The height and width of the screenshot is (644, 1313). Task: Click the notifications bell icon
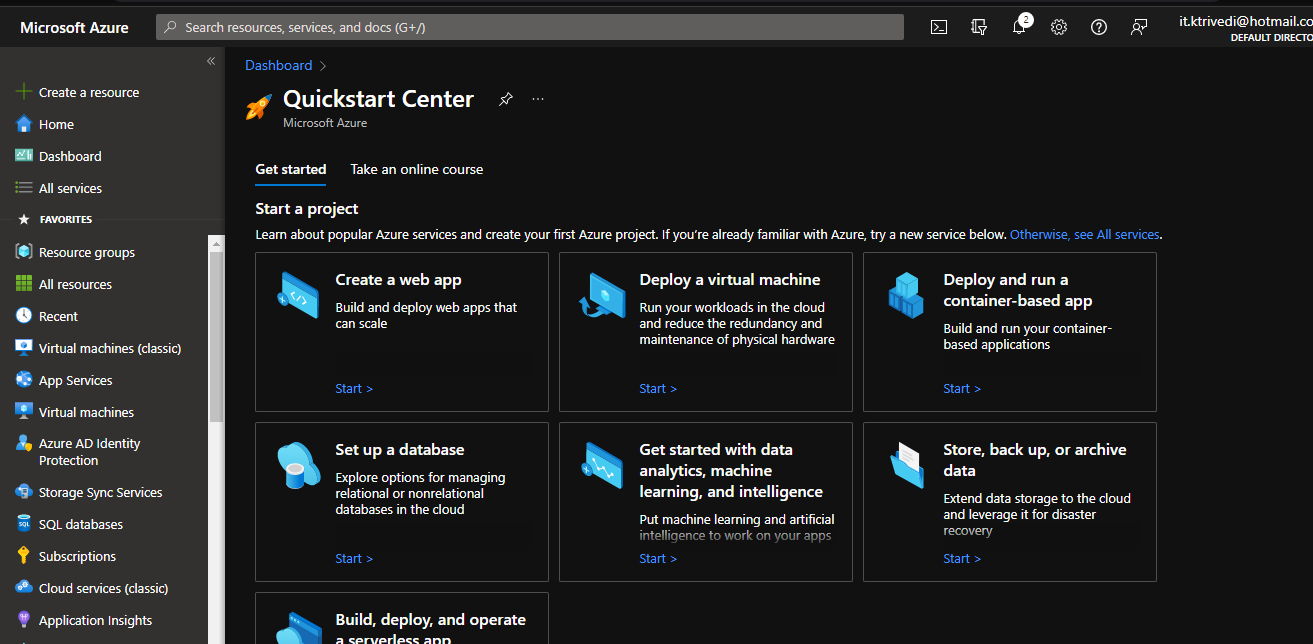pos(1019,27)
